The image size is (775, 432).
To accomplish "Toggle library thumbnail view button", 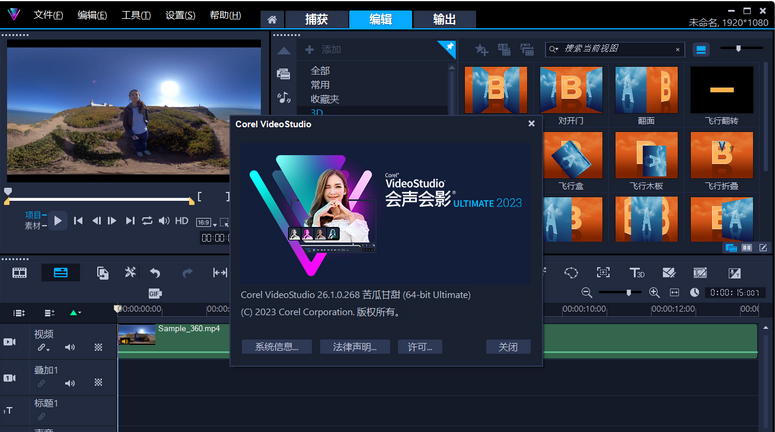I will tap(700, 49).
